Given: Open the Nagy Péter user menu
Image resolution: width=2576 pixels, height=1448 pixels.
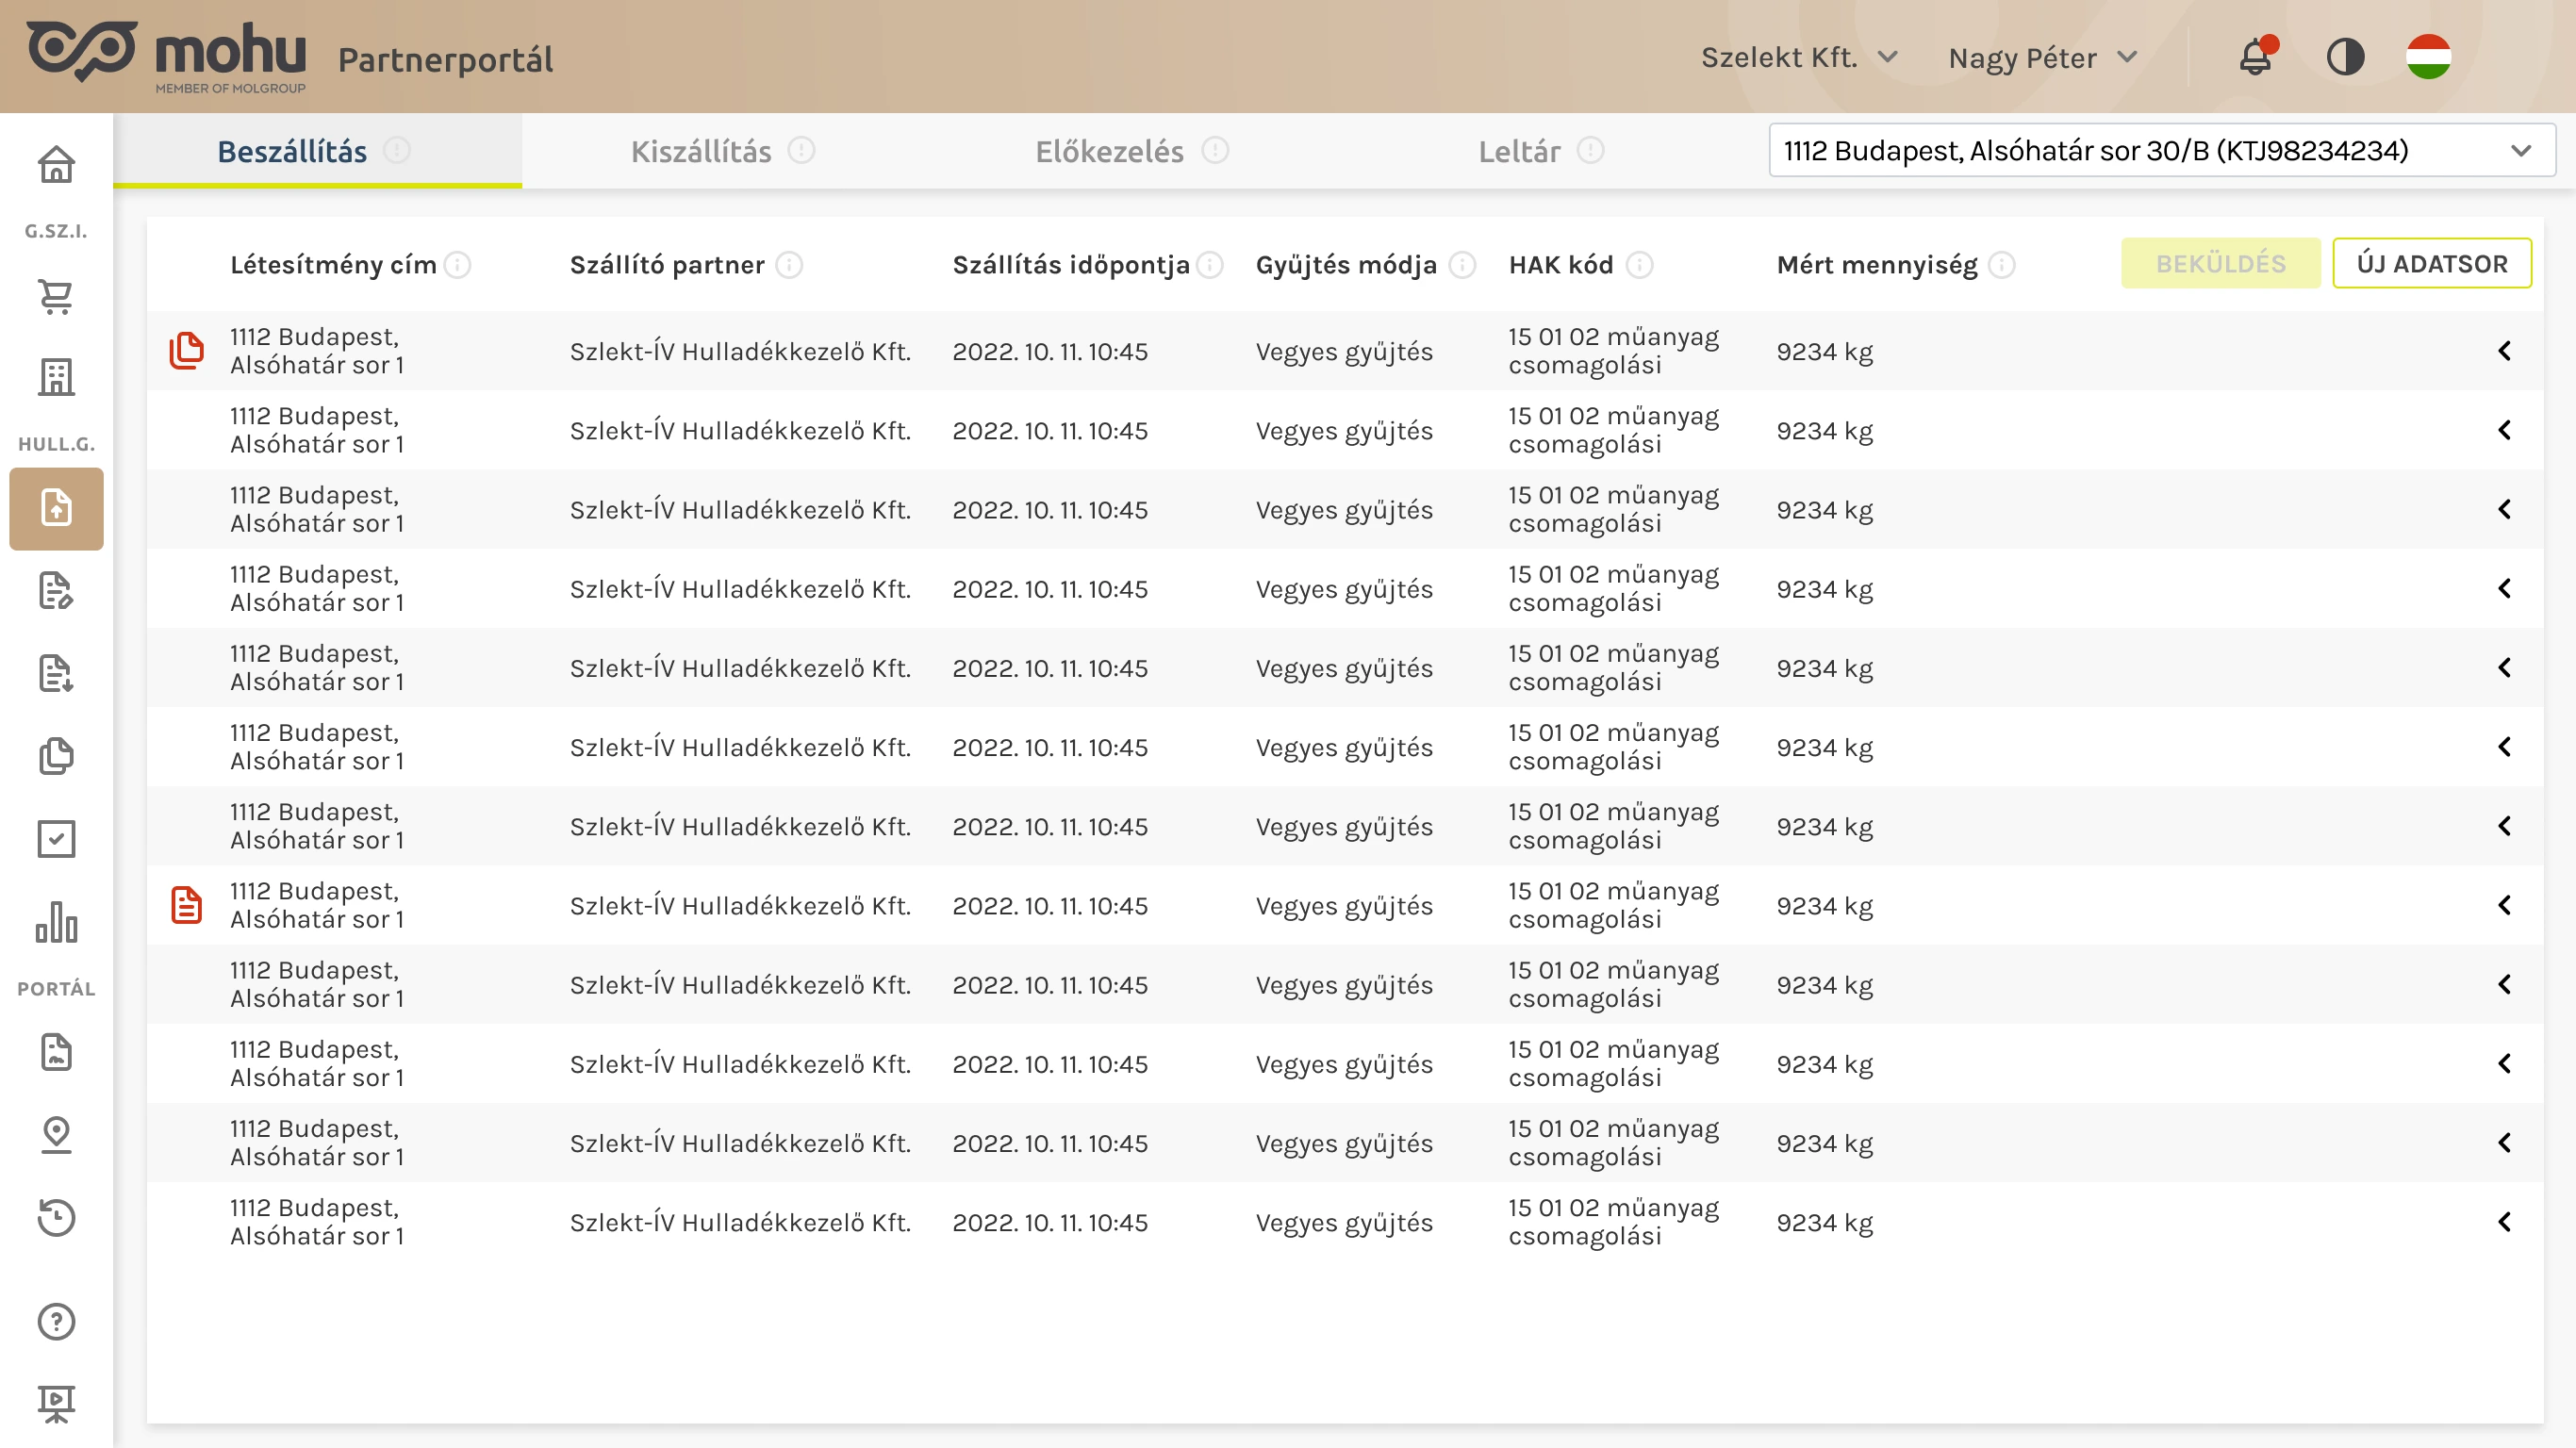Looking at the screenshot, I should (x=2041, y=58).
